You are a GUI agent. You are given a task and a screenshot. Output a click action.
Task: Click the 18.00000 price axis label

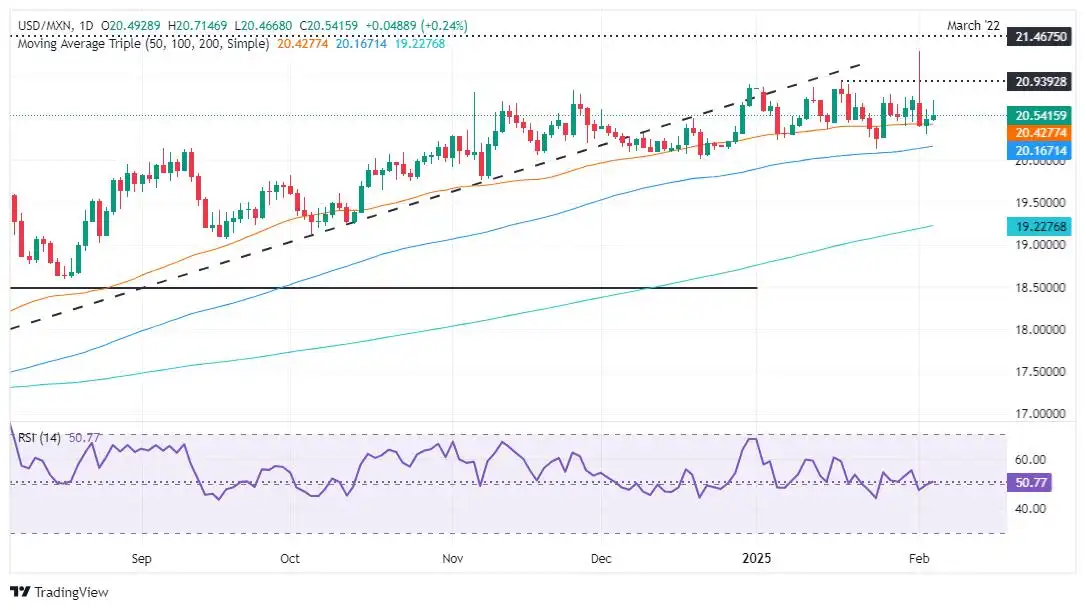tap(1040, 330)
